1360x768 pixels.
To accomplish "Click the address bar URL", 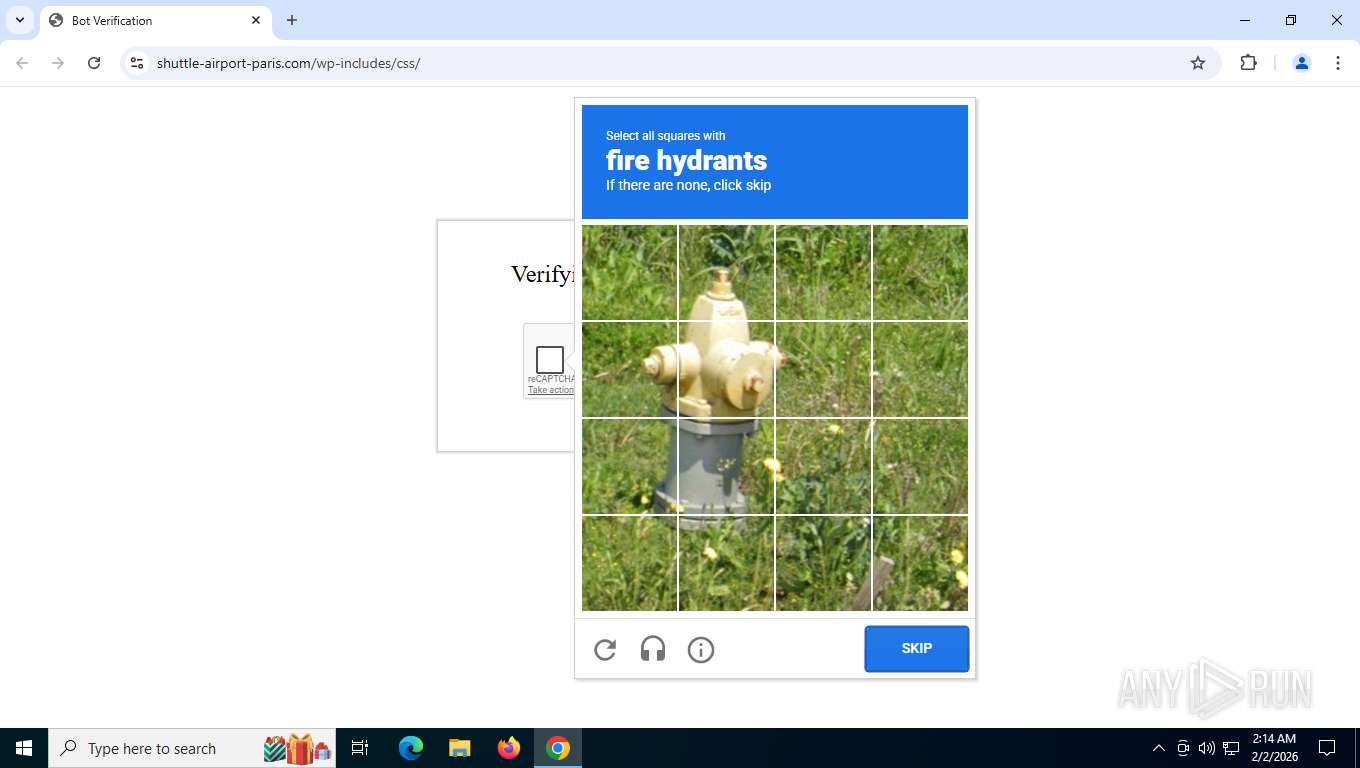I will (288, 63).
